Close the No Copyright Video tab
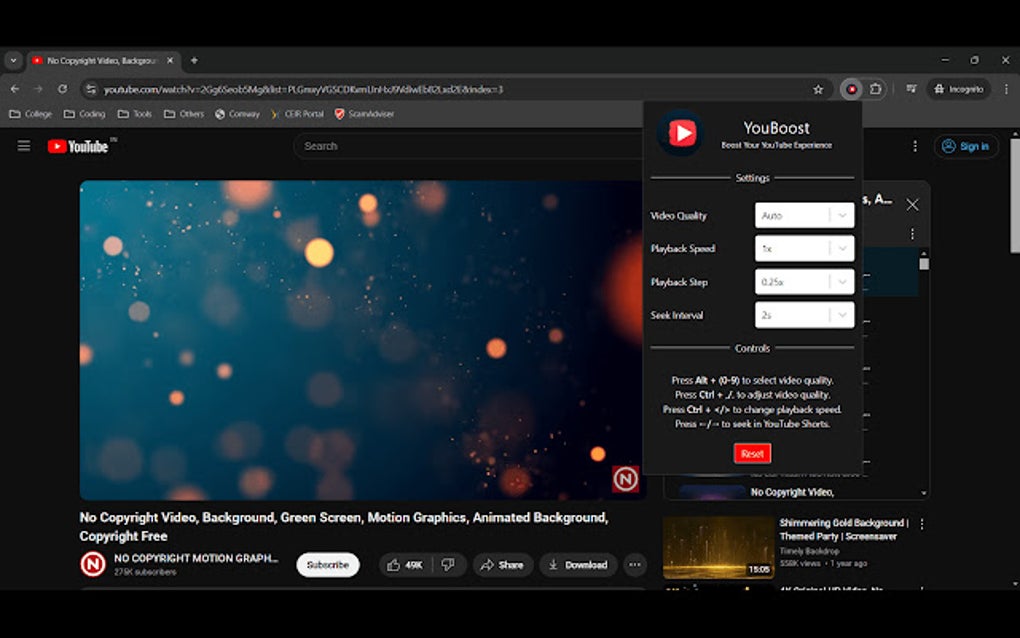 point(170,60)
